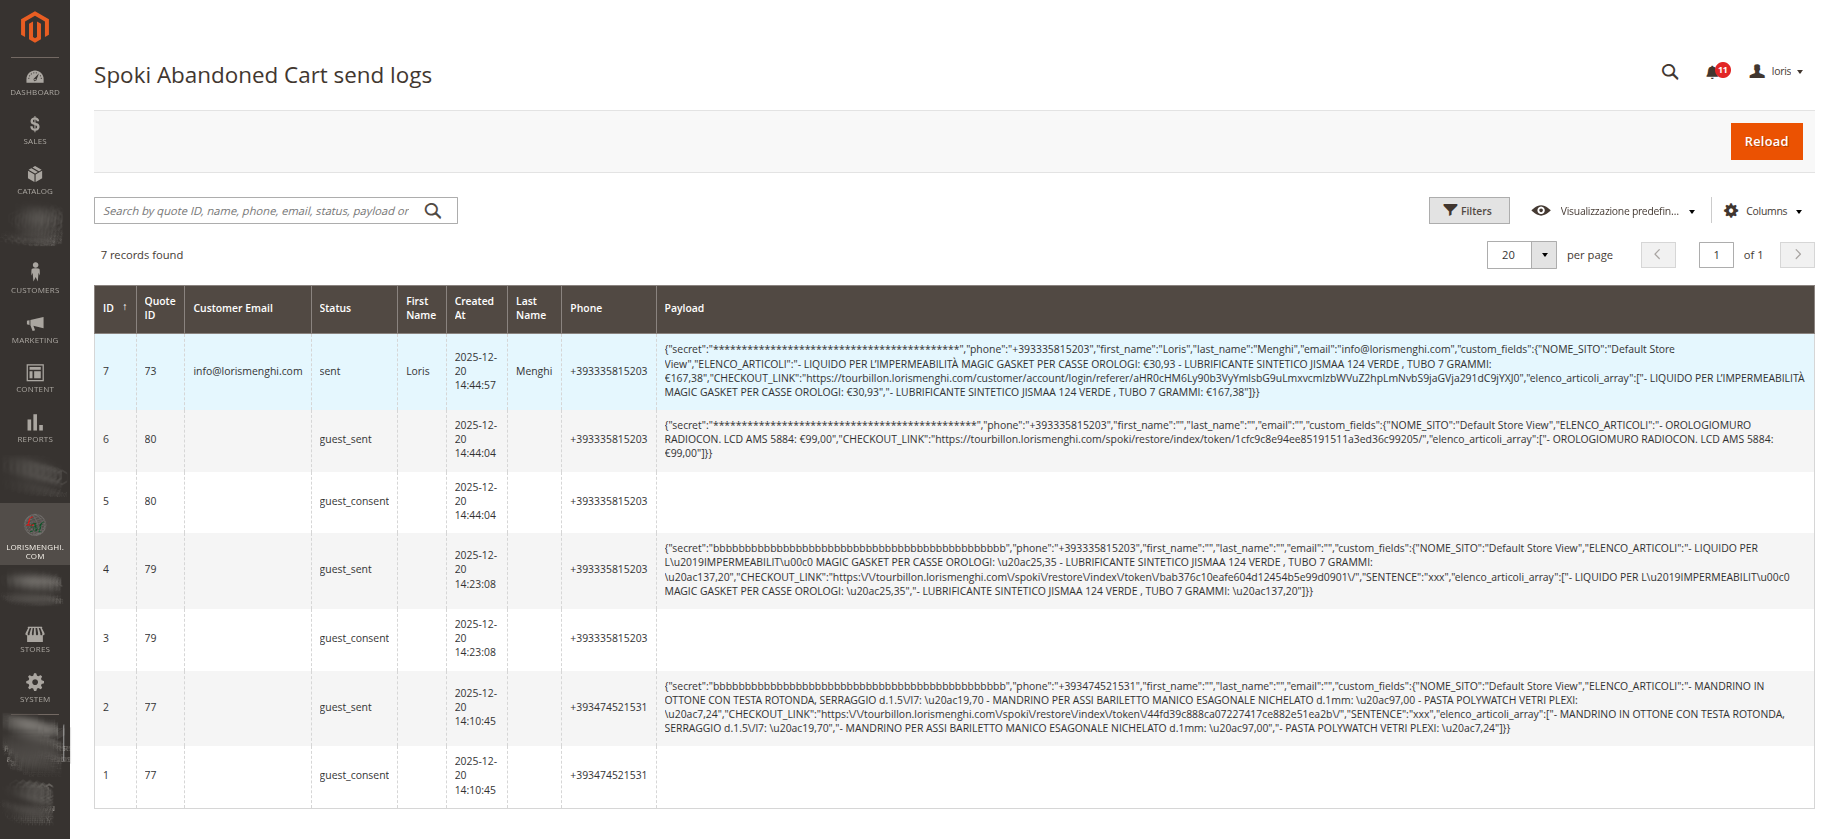Screen dimensions: 1836x839
Task: Expand the per page size dropdown
Action: 1545,255
